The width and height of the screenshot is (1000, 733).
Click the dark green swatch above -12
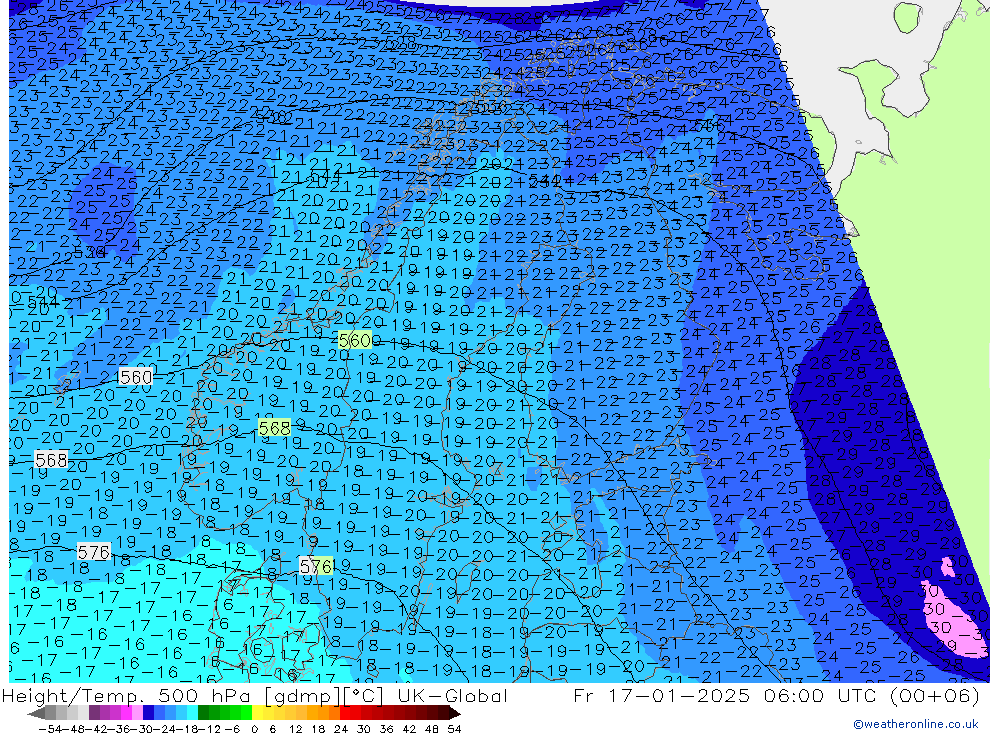(203, 713)
